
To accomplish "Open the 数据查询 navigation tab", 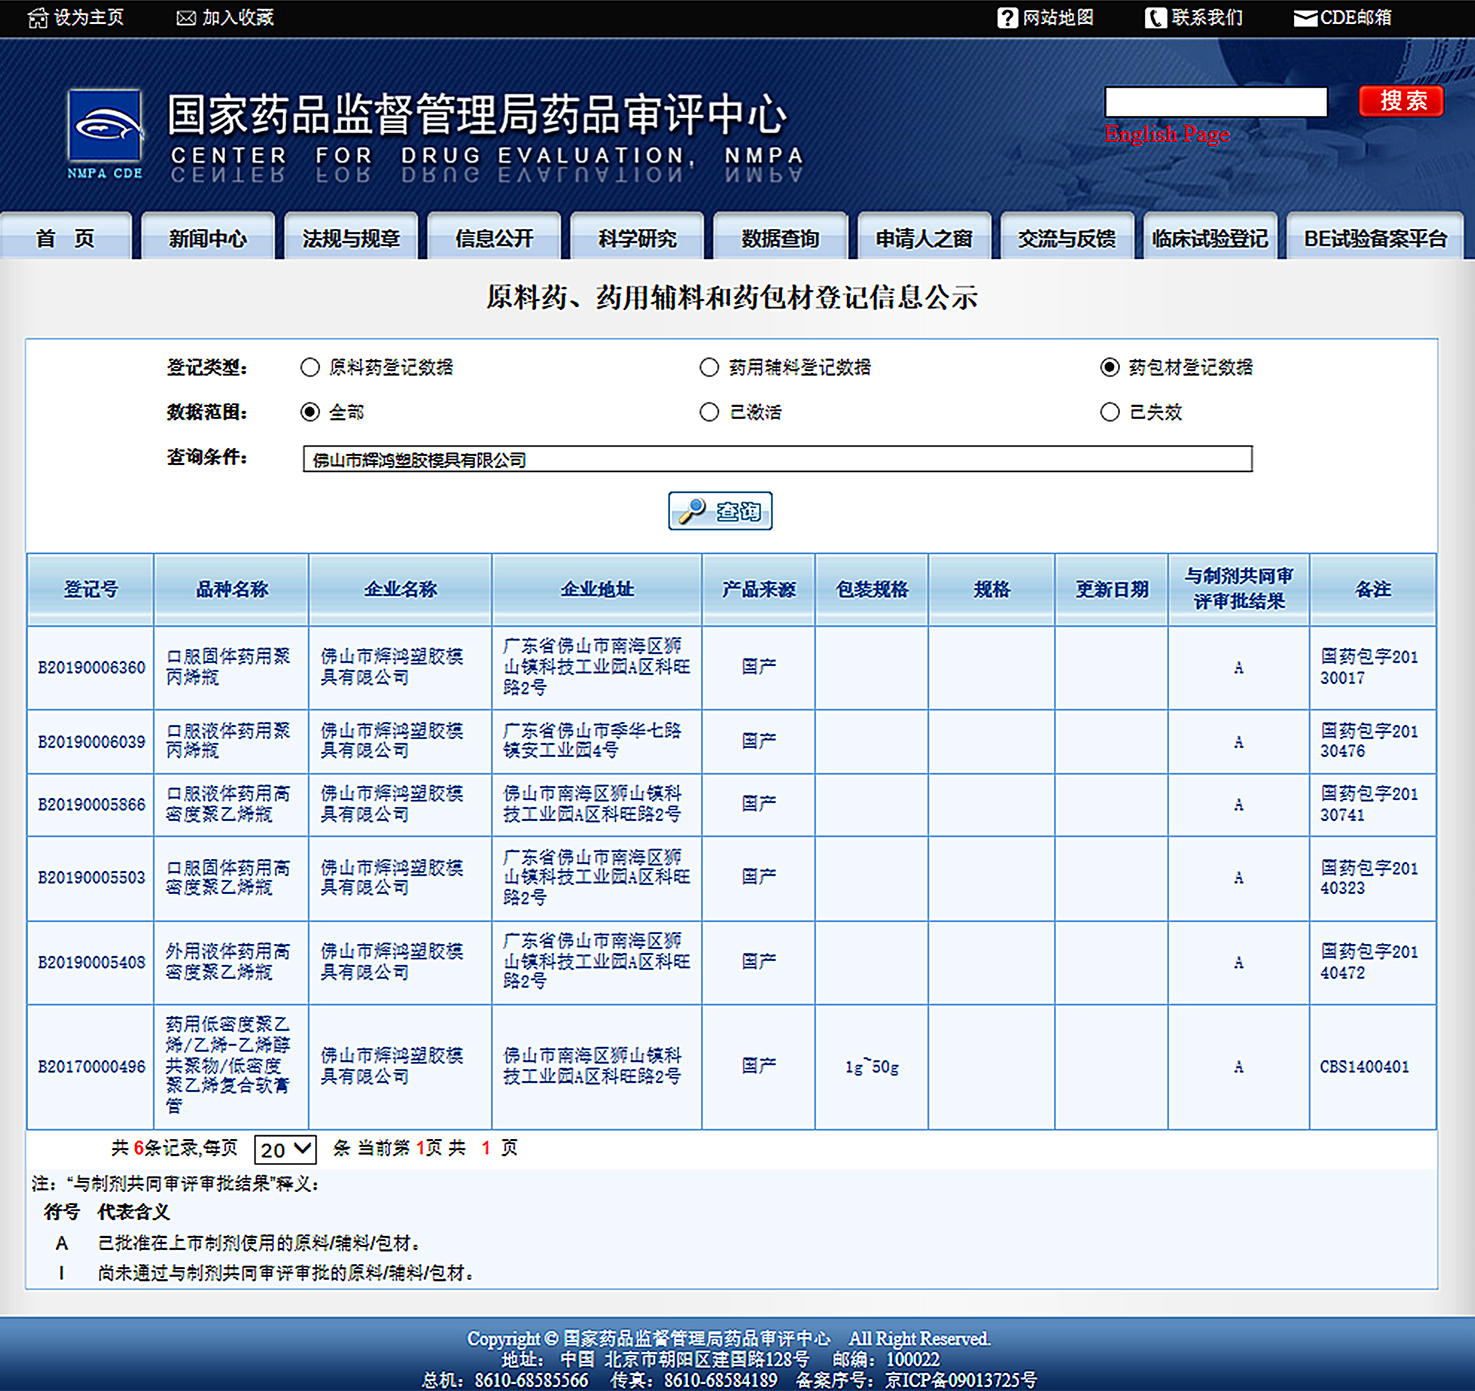I will point(780,238).
